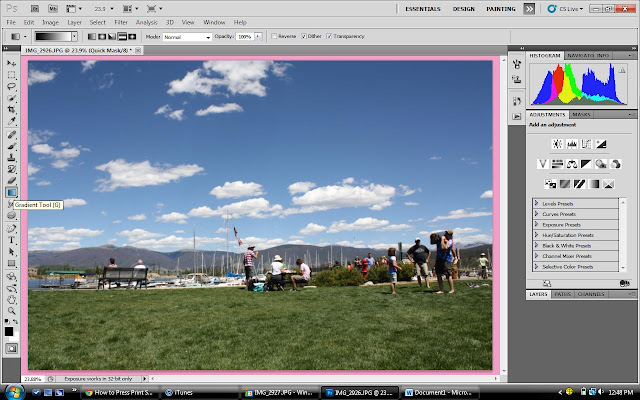Select the History Brush tool

[x=11, y=169]
